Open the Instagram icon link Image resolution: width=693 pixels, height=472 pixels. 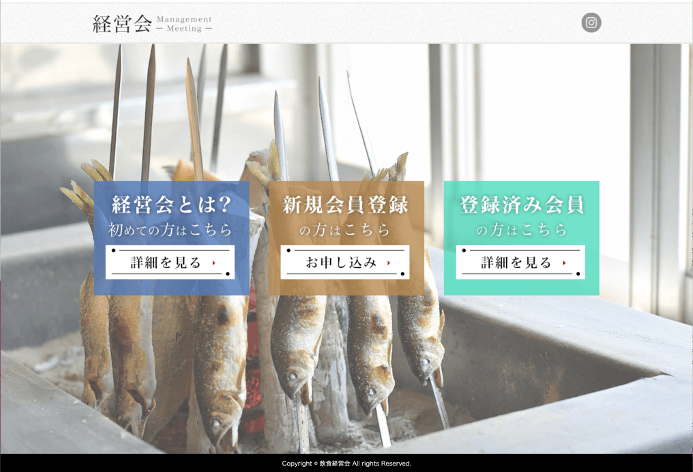591,23
